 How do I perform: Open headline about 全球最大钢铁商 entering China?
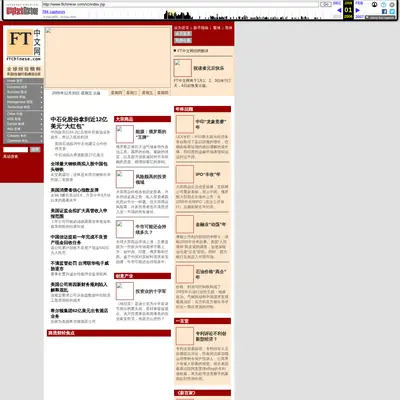pos(79,167)
